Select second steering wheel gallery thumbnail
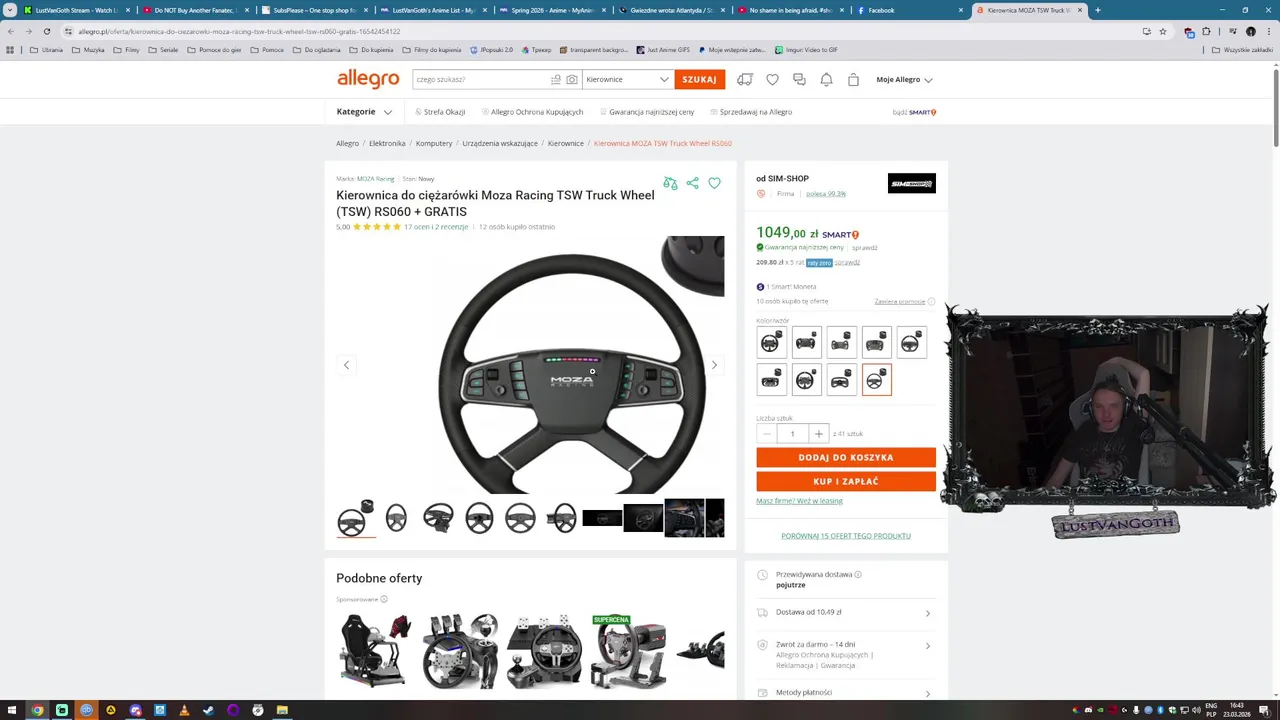Screen dimensions: 1280x720 pyautogui.click(x=396, y=518)
